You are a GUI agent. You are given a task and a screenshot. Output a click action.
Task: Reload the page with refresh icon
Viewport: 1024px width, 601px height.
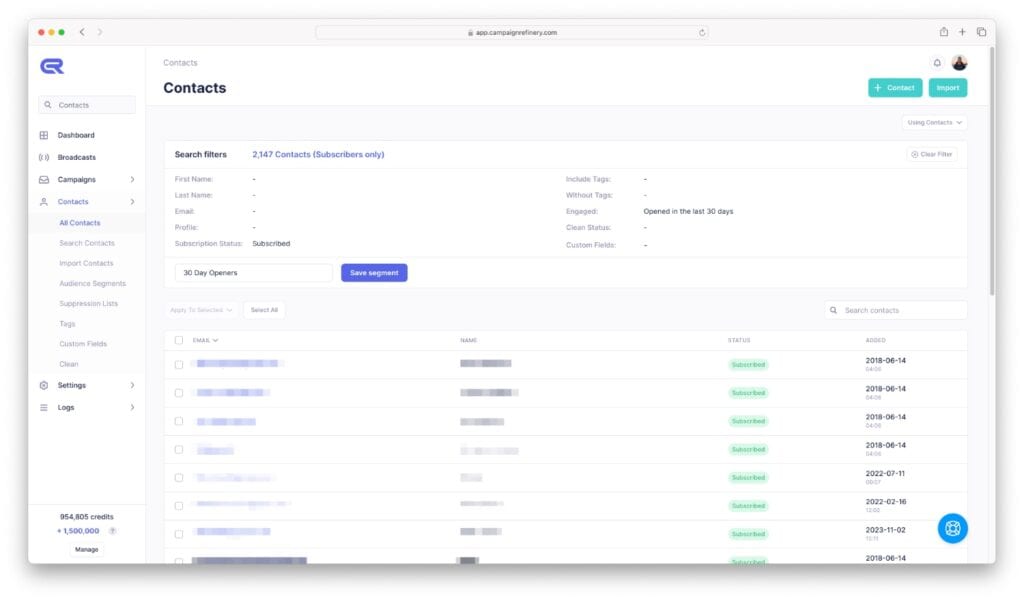(x=702, y=33)
